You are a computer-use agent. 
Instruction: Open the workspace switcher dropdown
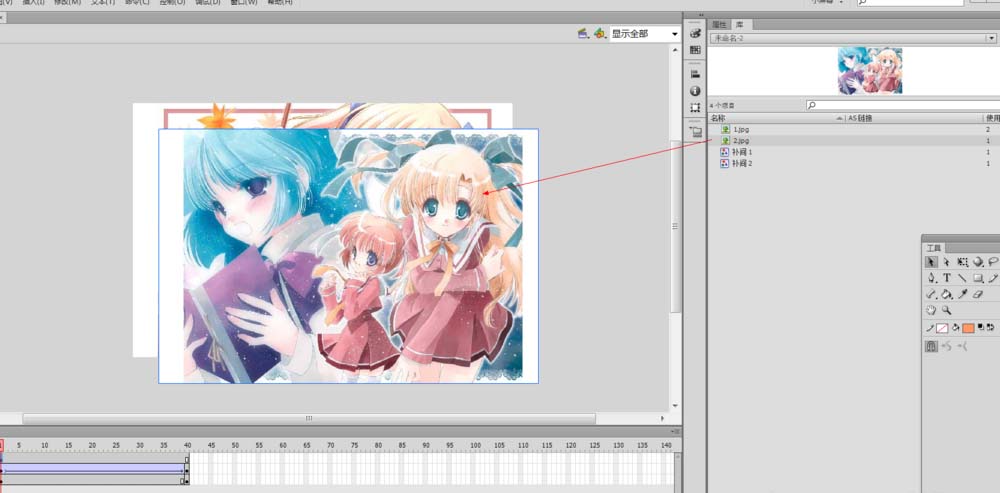(828, 3)
